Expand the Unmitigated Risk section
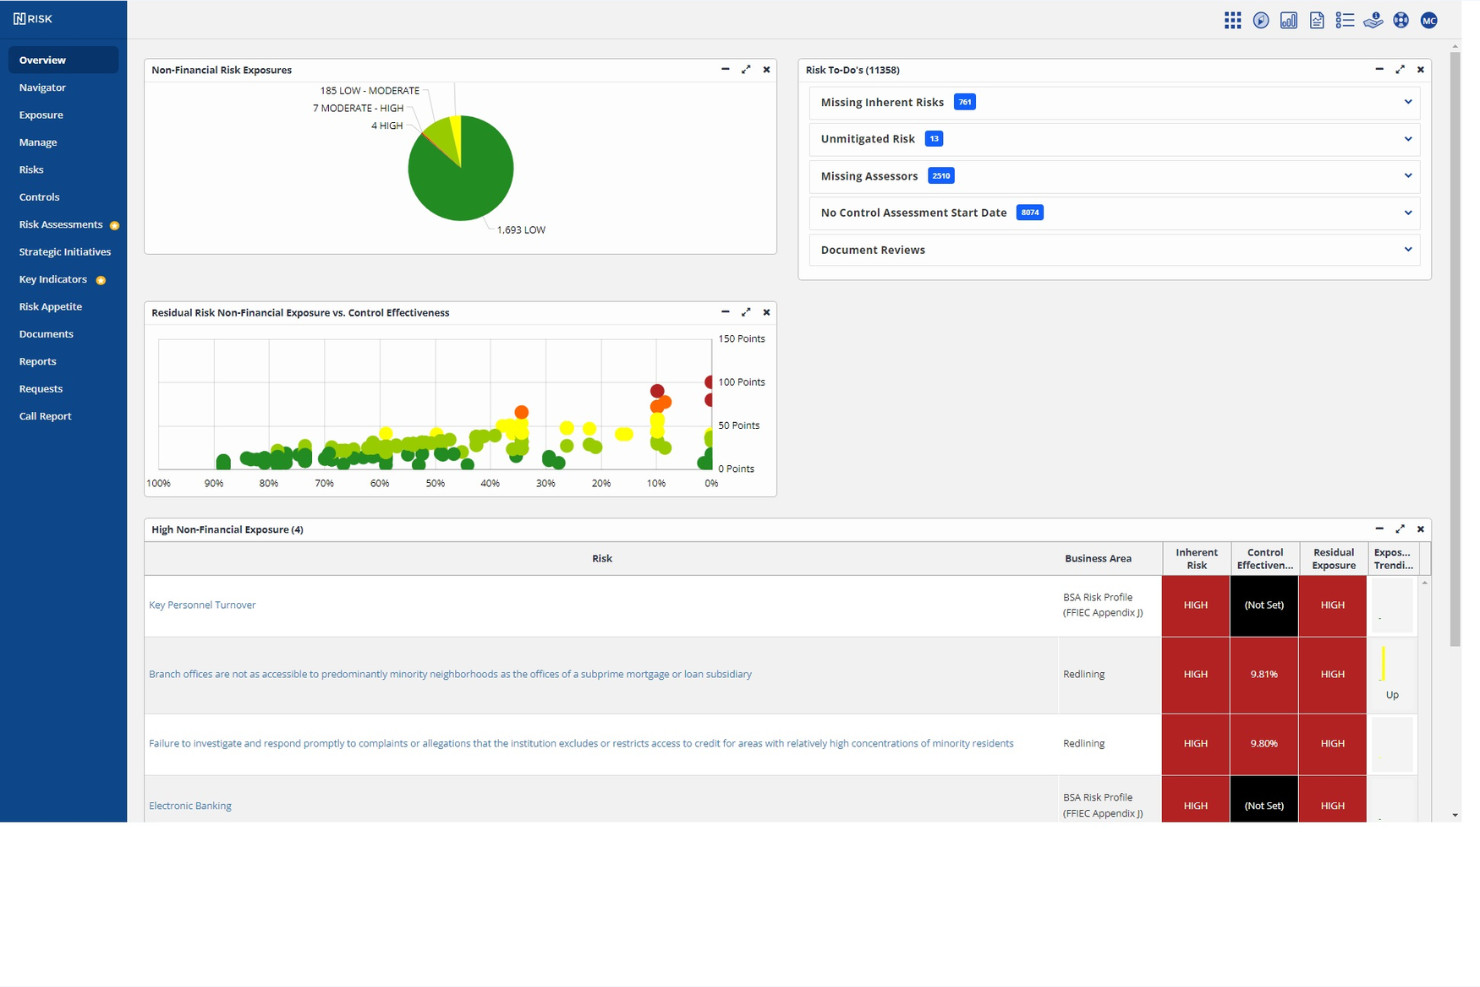Viewport: 1480px width, 987px height. (1407, 139)
